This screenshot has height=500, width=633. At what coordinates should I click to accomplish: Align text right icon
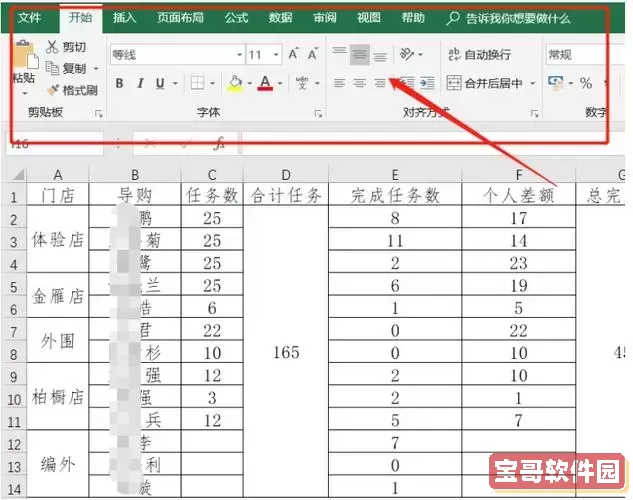point(380,84)
